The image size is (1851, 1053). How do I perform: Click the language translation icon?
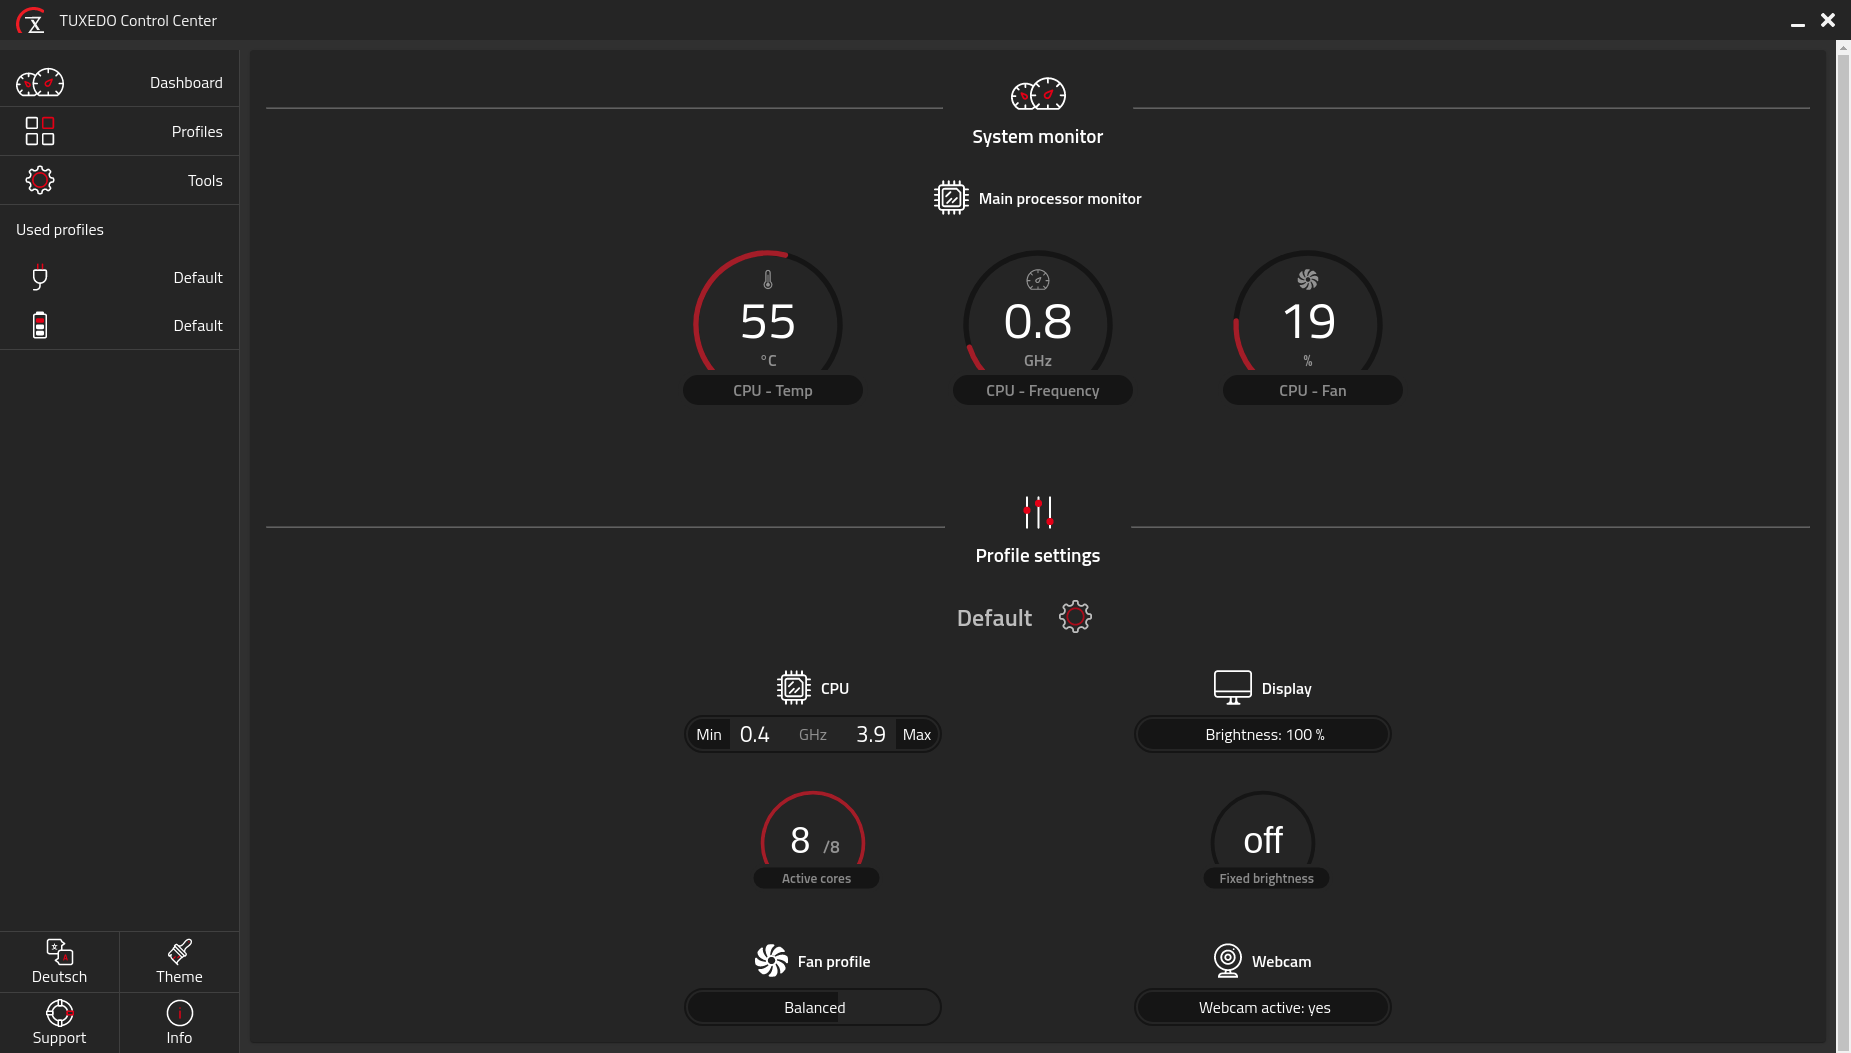point(59,951)
